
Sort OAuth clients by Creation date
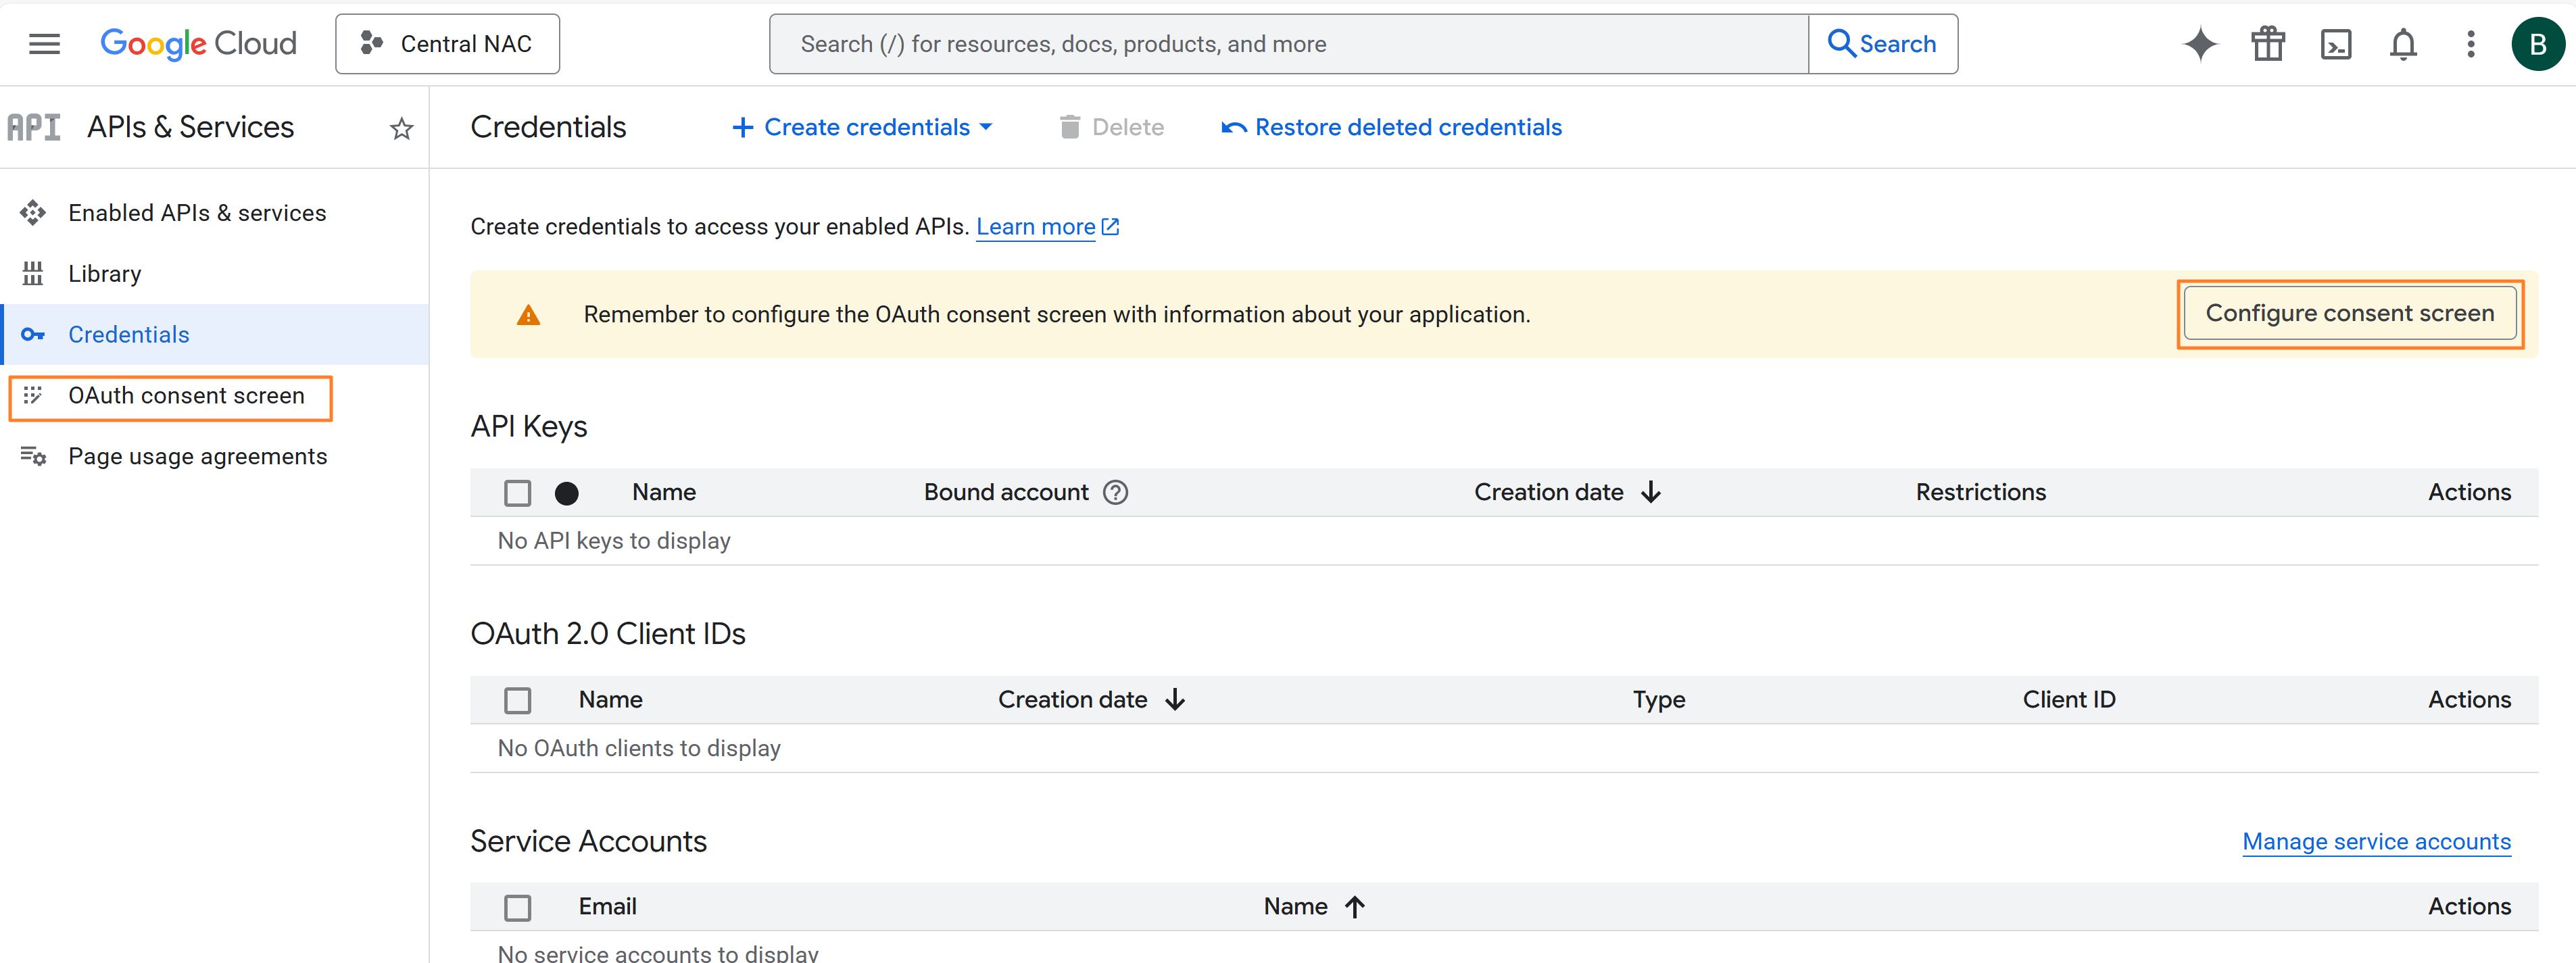click(x=1091, y=699)
